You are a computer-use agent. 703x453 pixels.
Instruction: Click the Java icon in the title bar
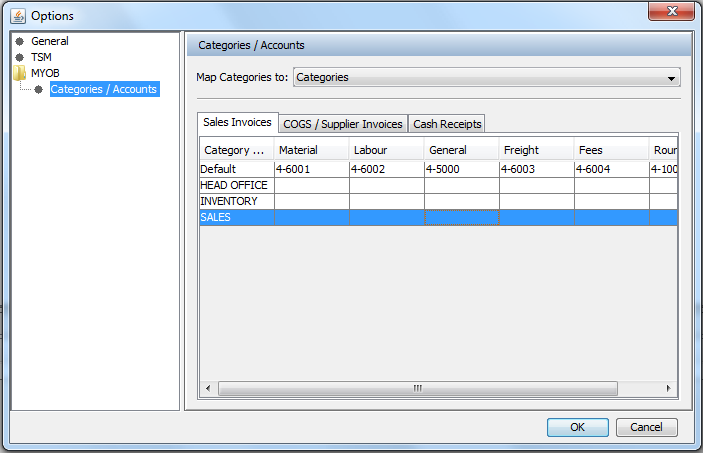point(17,15)
